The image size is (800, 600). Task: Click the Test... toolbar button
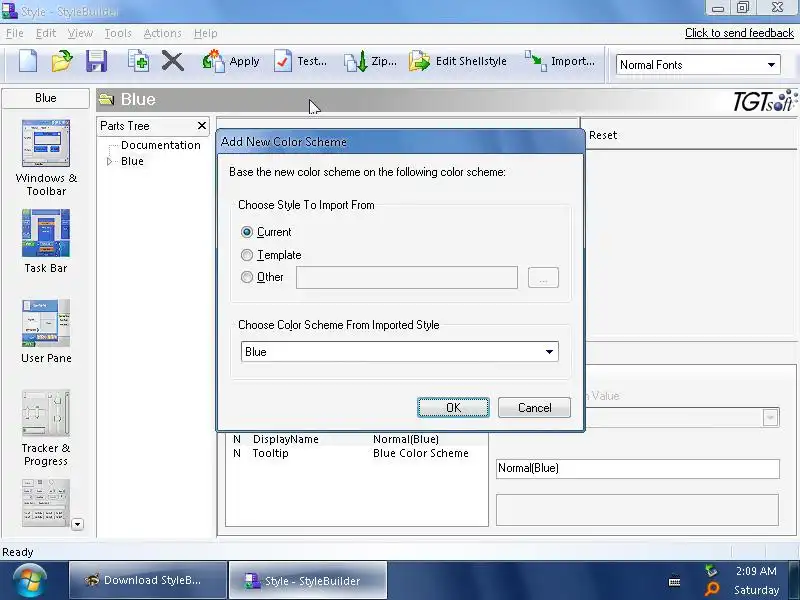coord(300,61)
